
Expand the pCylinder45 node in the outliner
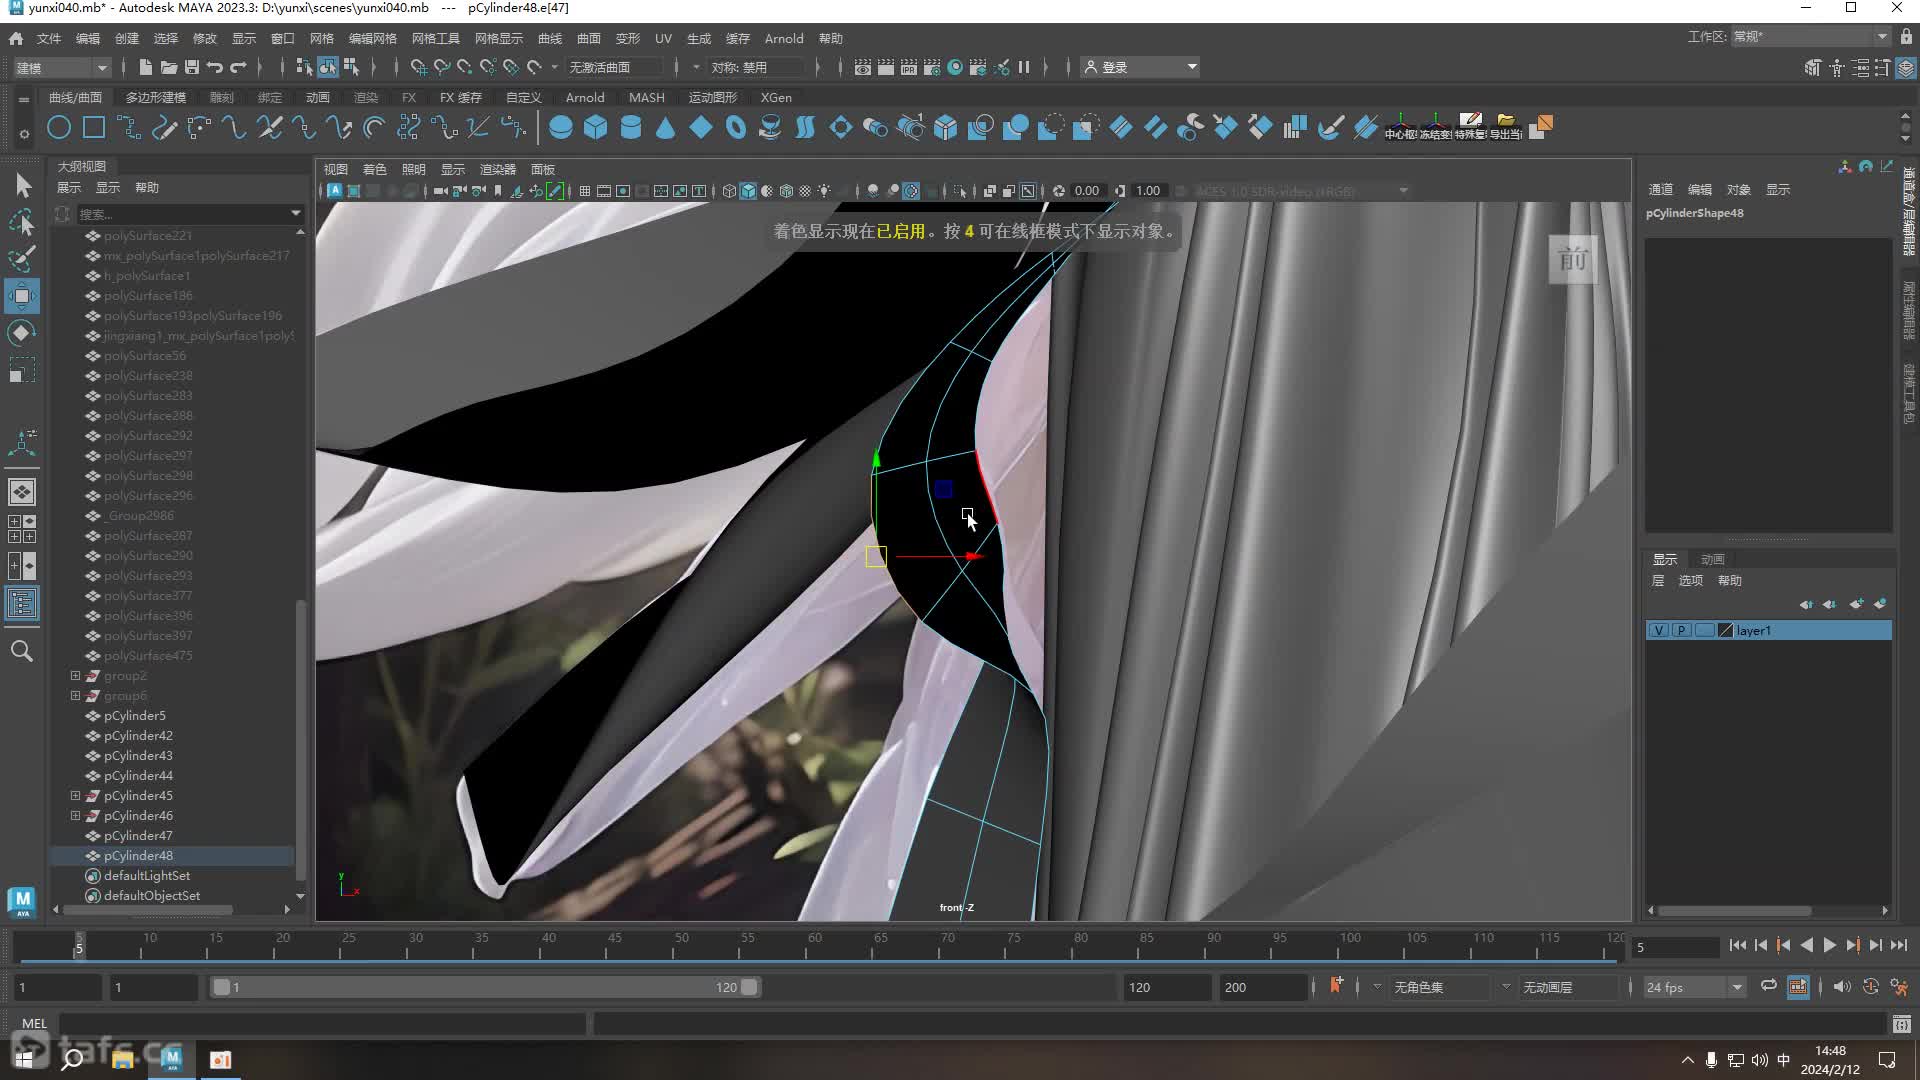click(x=75, y=796)
